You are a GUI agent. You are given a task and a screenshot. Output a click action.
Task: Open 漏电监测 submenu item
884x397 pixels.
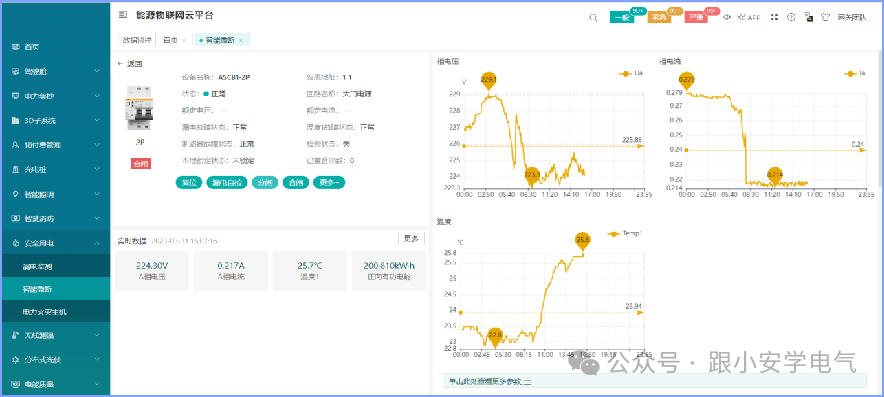pyautogui.click(x=55, y=266)
